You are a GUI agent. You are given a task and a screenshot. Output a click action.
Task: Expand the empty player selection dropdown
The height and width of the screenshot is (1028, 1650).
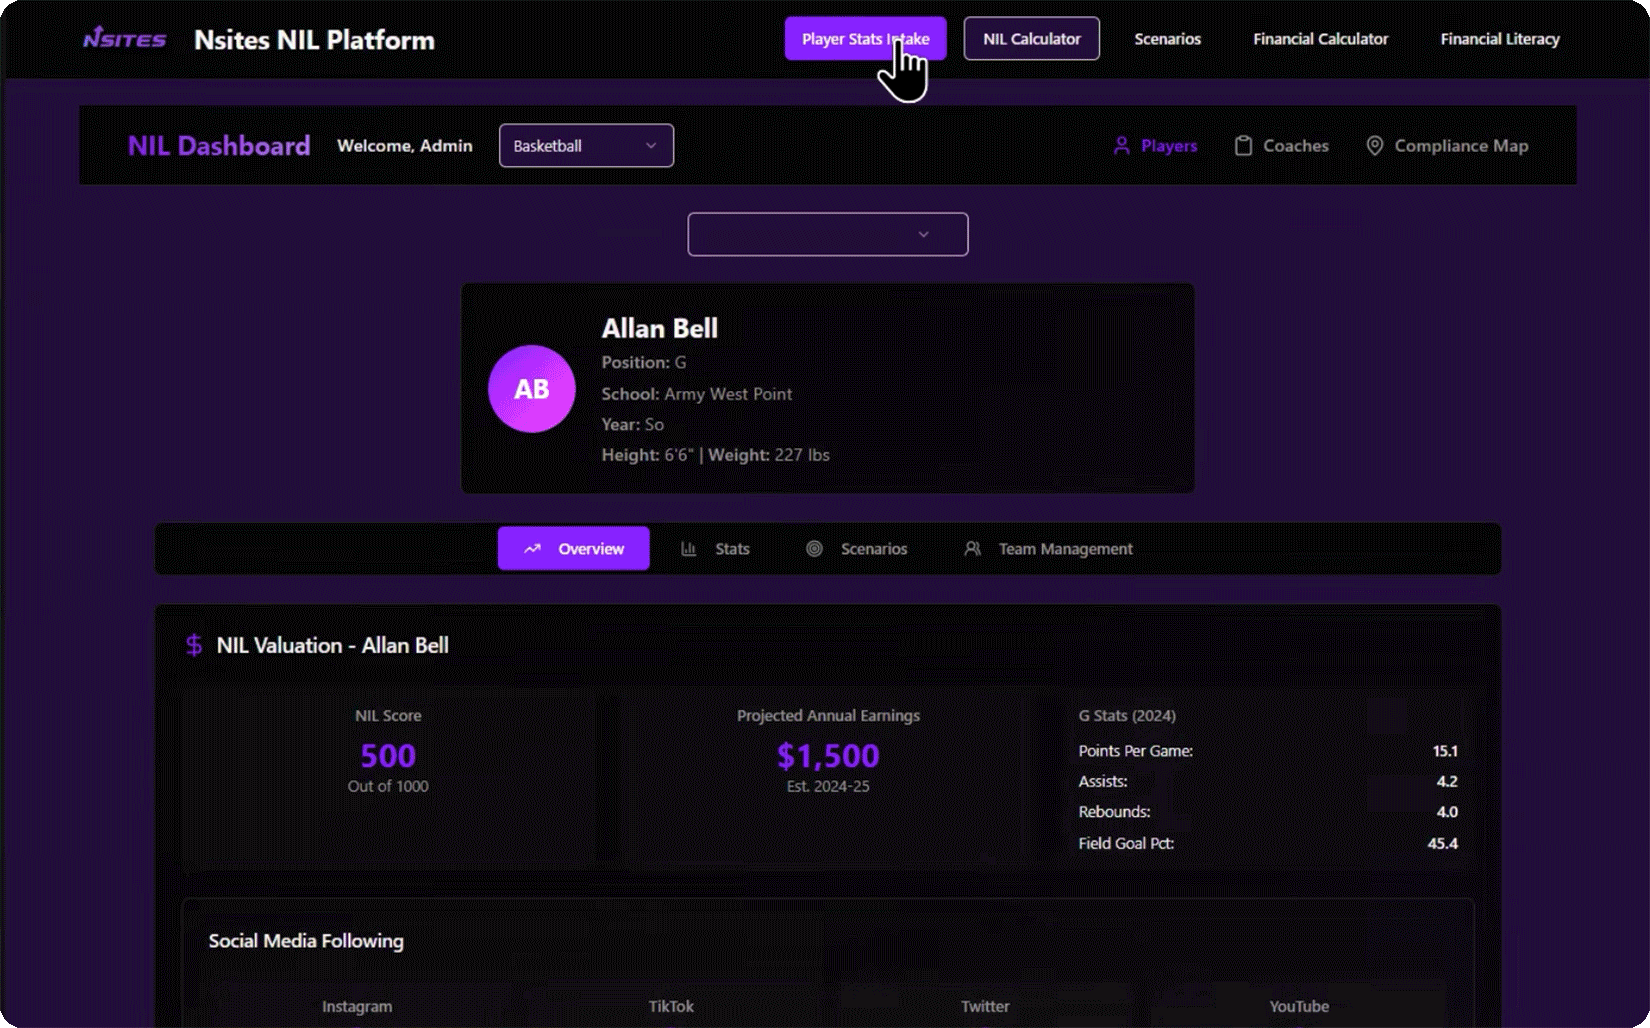[x=827, y=234]
